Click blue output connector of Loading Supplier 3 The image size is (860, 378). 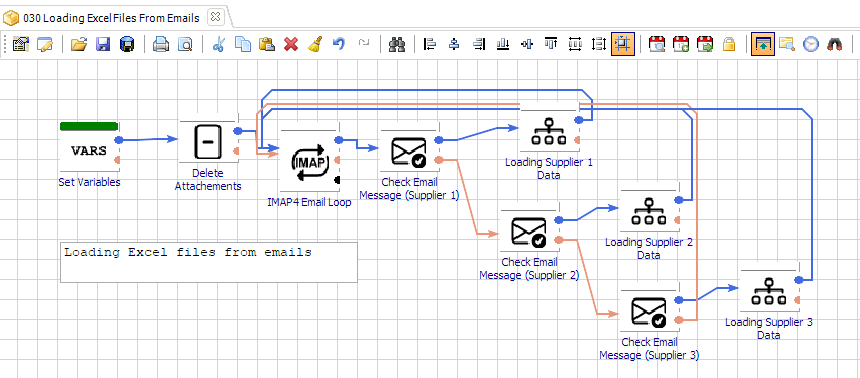(800, 280)
